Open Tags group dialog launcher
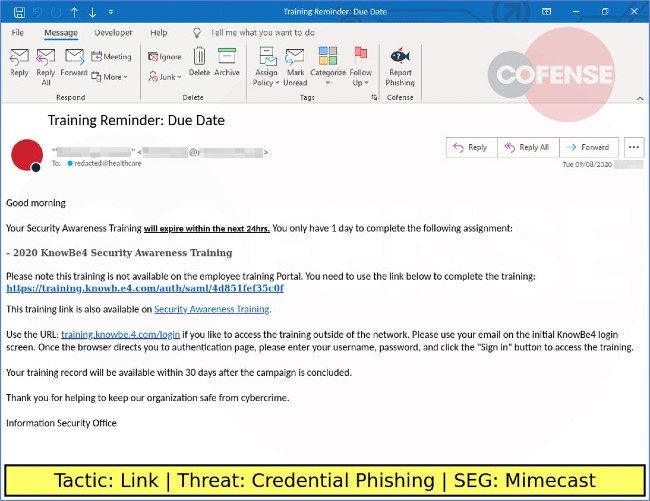650x501 pixels. 374,97
